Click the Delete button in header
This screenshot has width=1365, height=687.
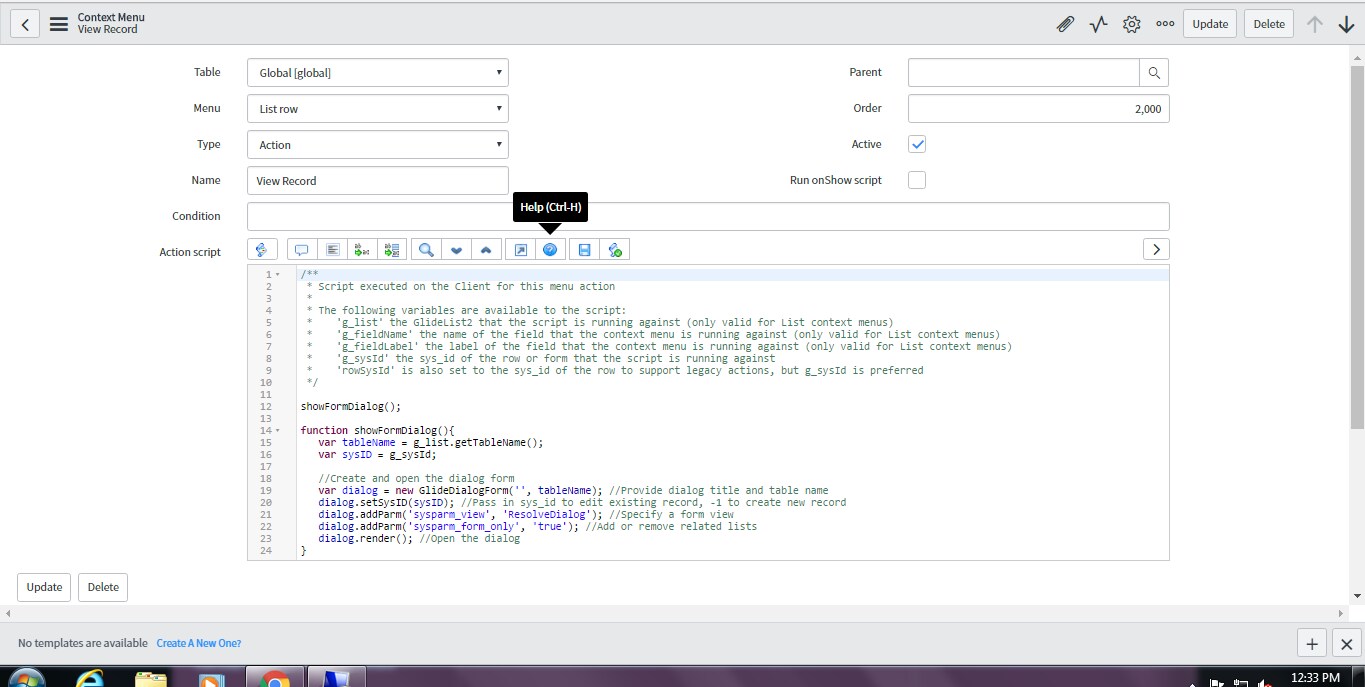(x=1269, y=24)
